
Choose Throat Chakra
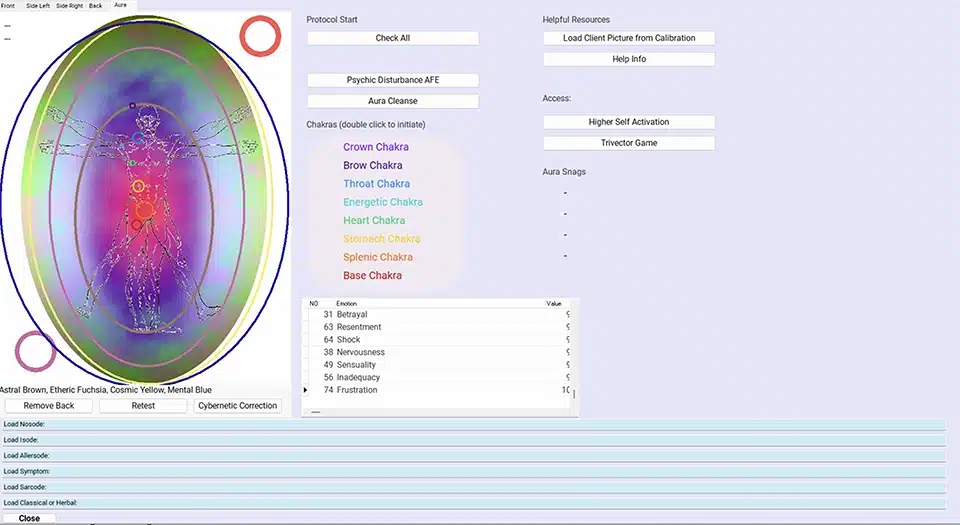pos(376,184)
